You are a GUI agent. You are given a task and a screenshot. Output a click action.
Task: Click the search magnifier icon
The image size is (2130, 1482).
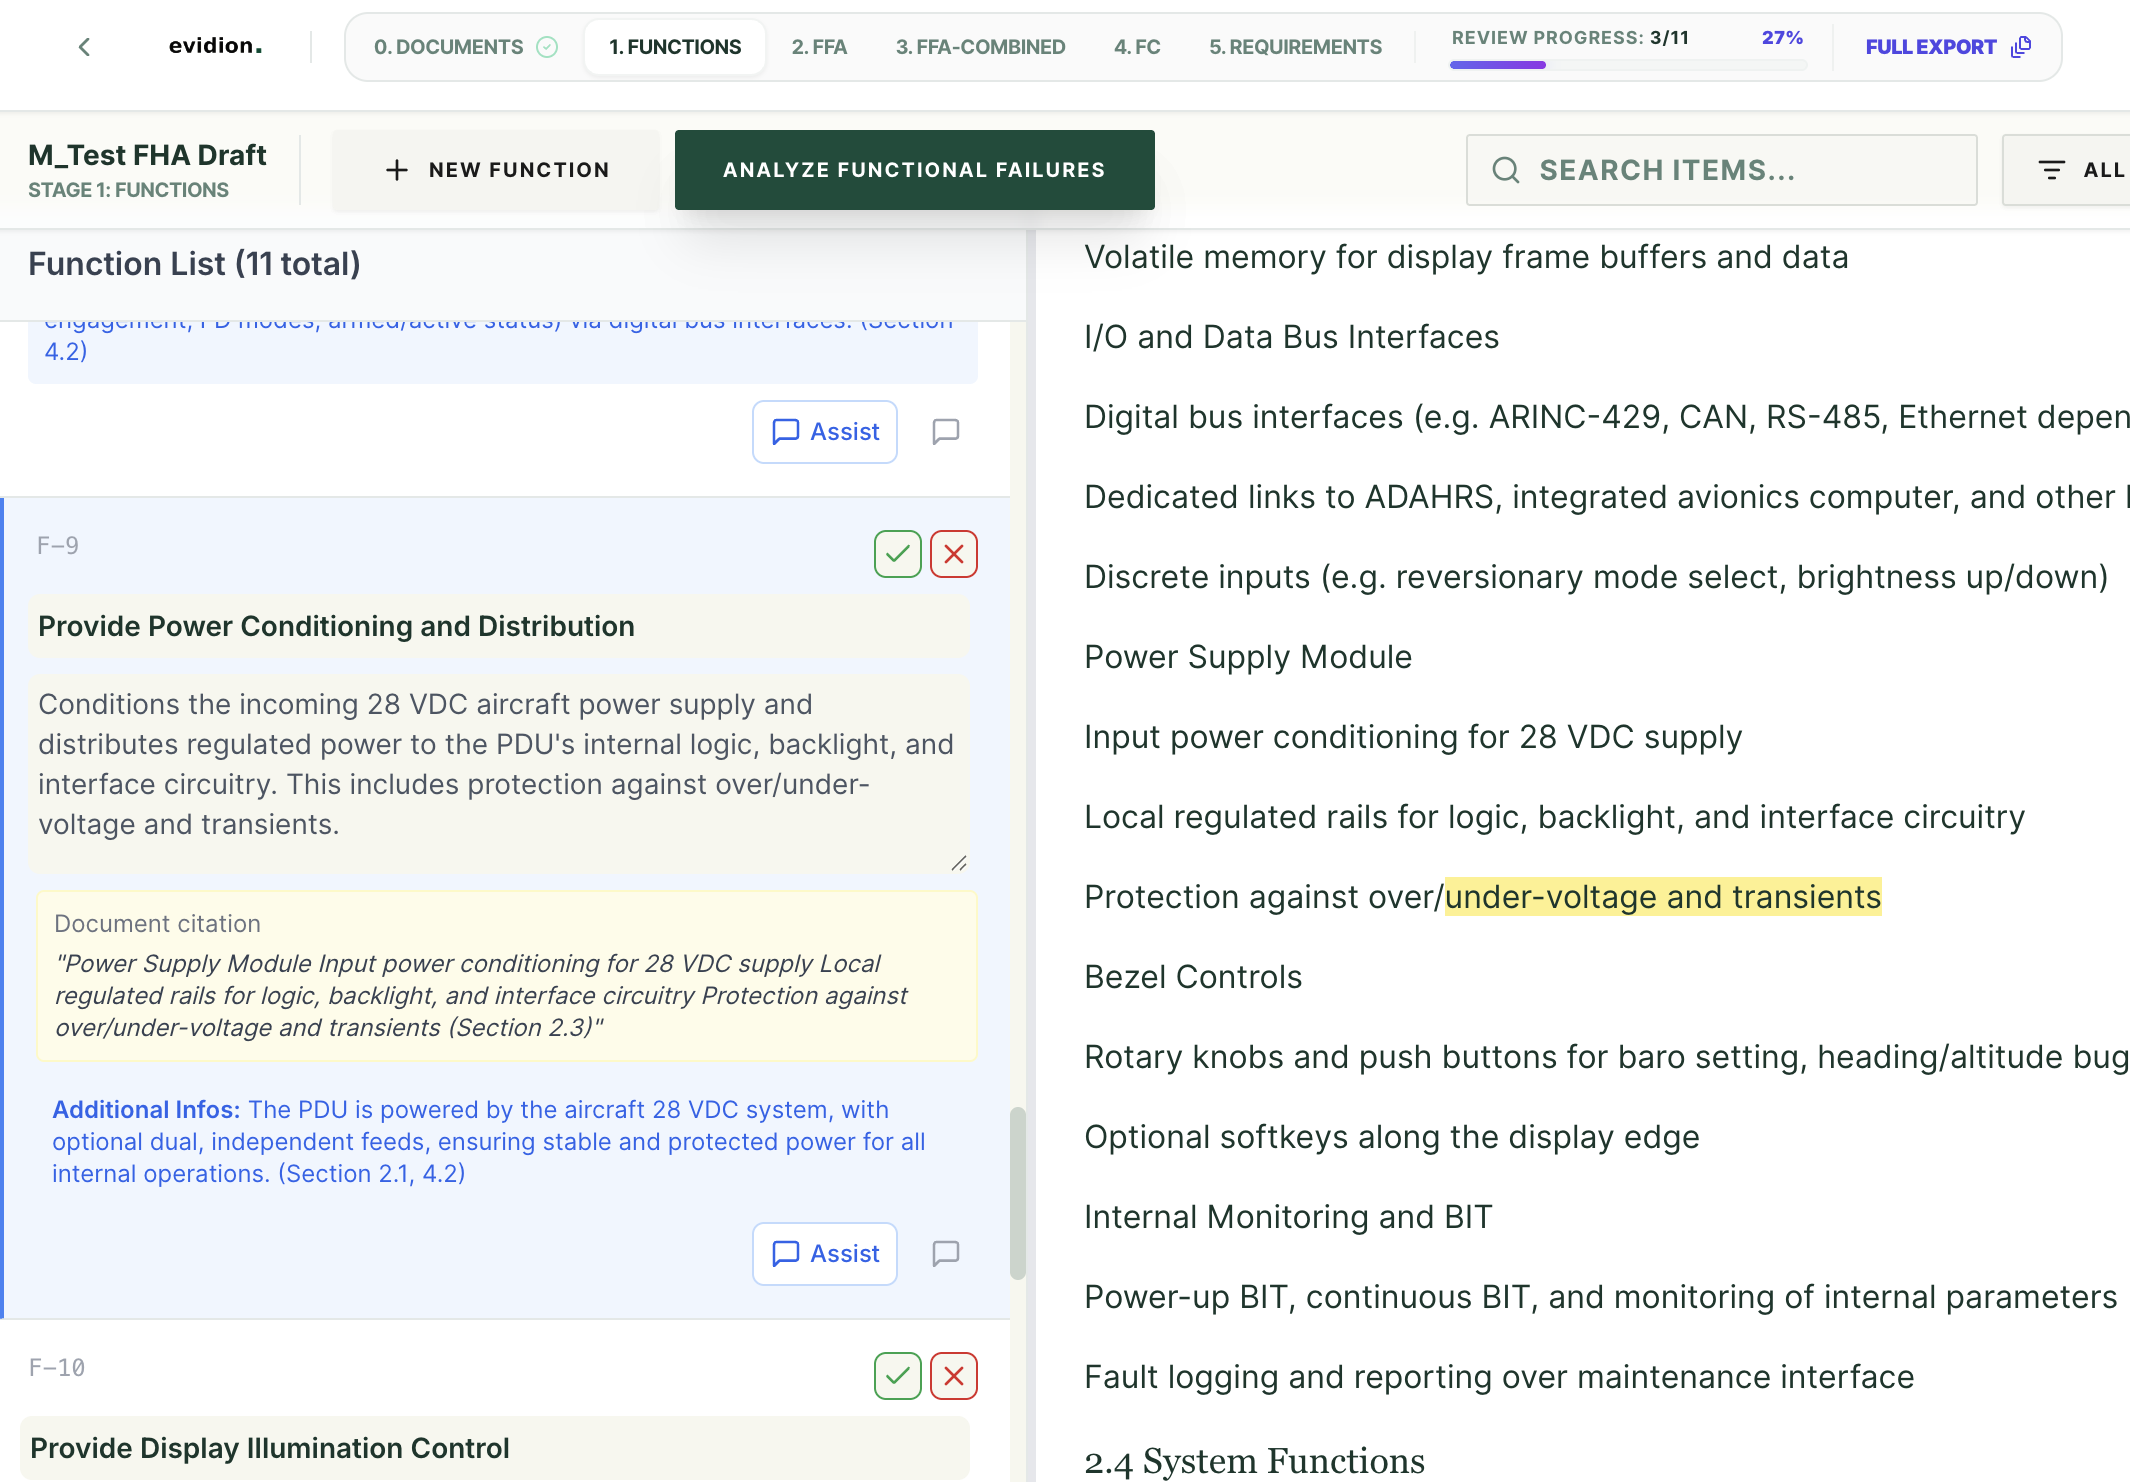coord(1505,170)
